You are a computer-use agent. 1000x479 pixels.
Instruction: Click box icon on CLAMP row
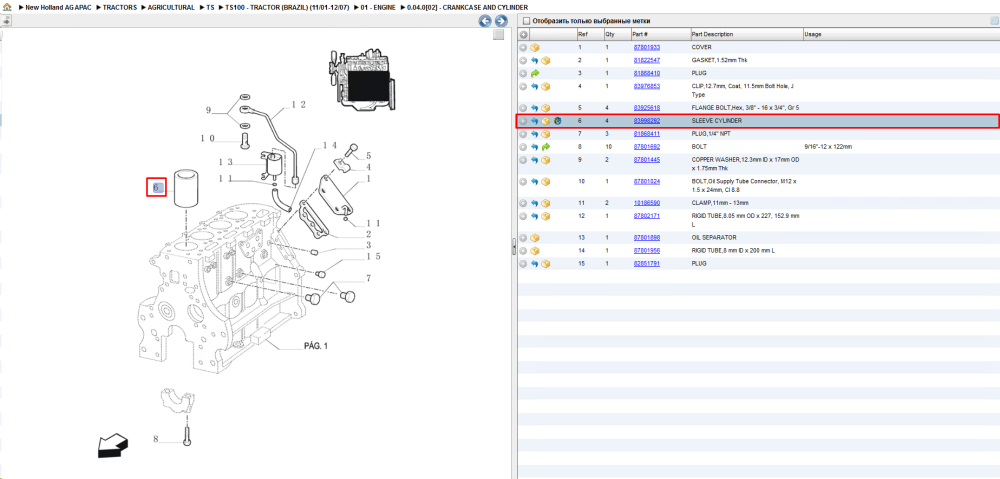click(545, 203)
